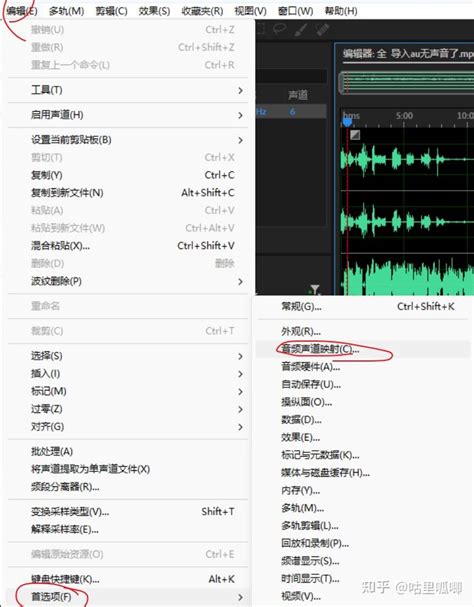Expand the 波纹删除(P) submenu
Image resolution: width=474 pixels, height=607 pixels.
pos(128,281)
